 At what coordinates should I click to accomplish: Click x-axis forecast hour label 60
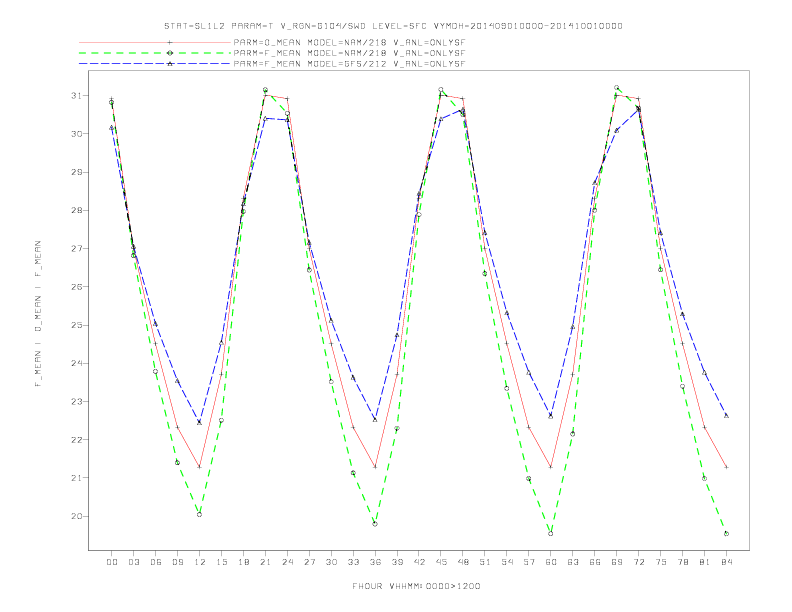551,562
